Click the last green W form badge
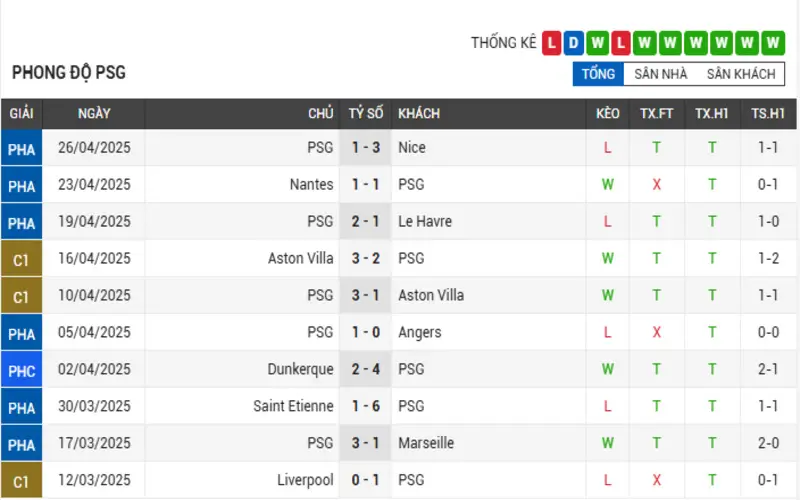The image size is (800, 500). tap(772, 43)
